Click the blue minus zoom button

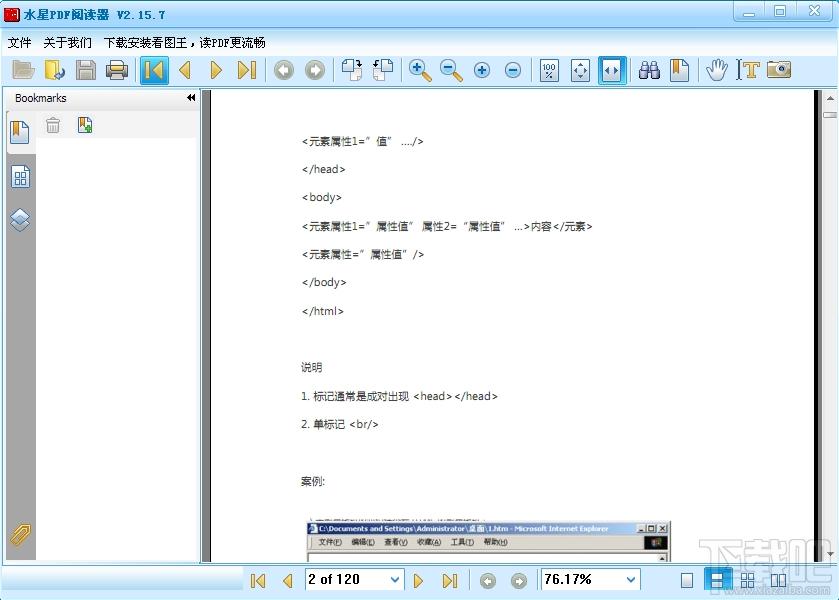coord(513,70)
